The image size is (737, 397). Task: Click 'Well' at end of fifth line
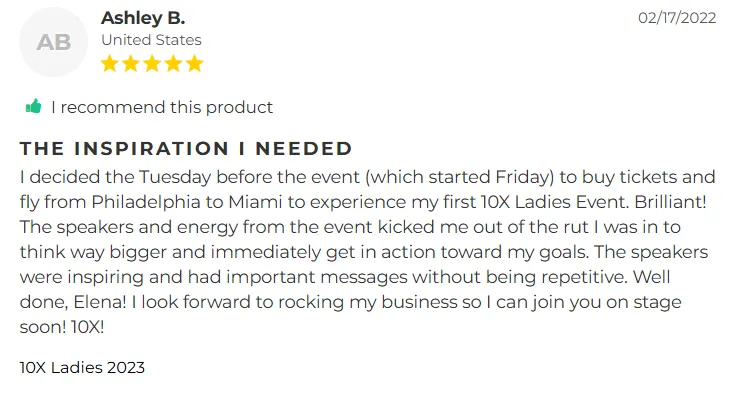(651, 277)
